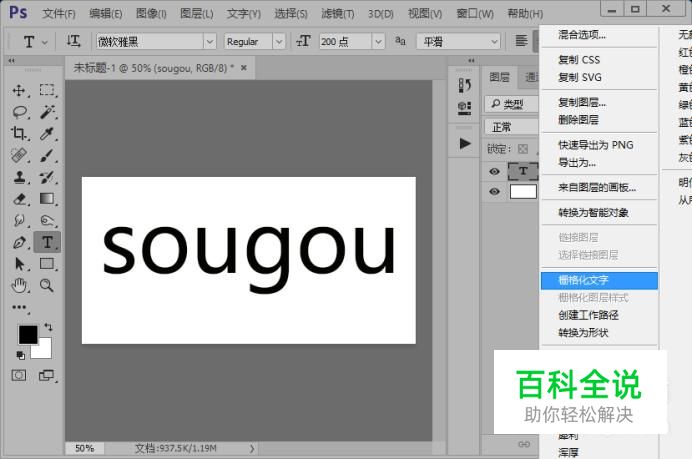Select the Rectangular Marquee tool
This screenshot has height=459, width=692.
click(x=47, y=90)
